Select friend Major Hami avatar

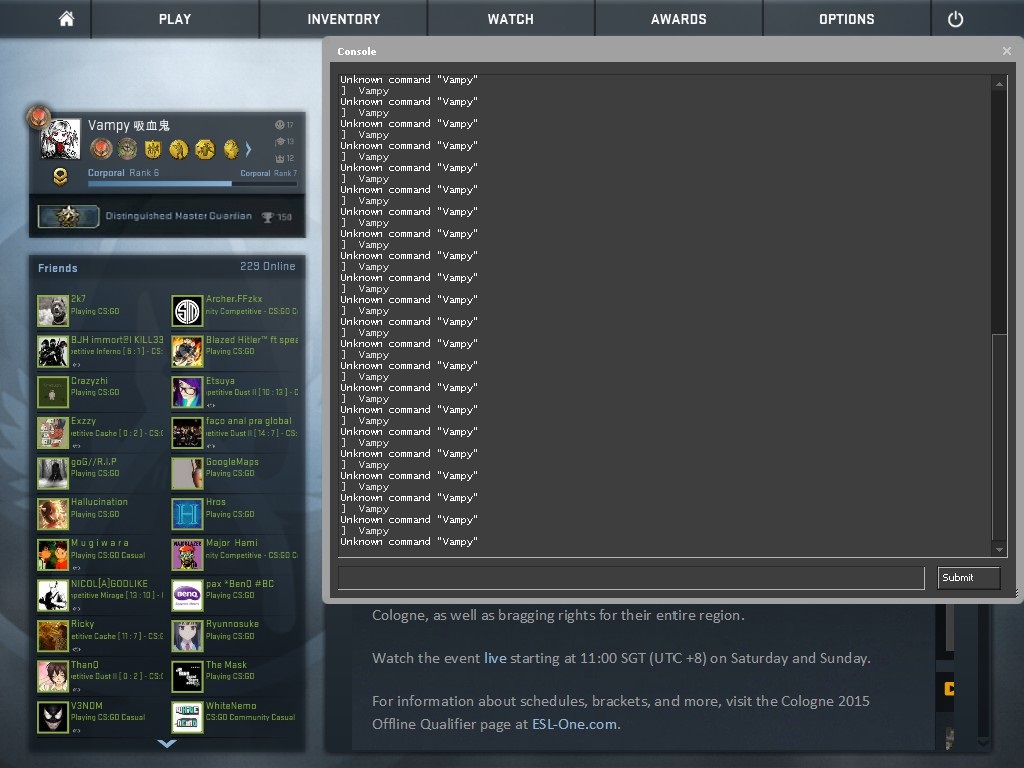tap(187, 554)
